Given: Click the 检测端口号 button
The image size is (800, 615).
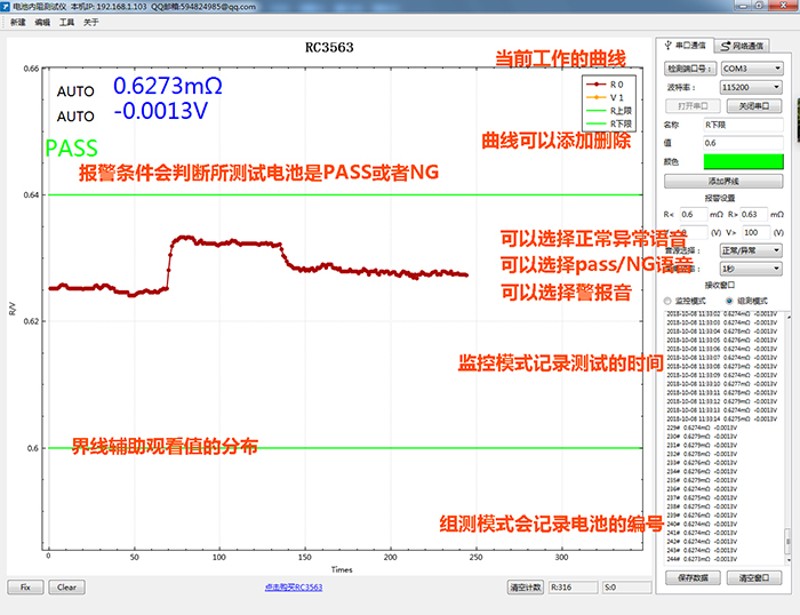Looking at the screenshot, I should 690,68.
